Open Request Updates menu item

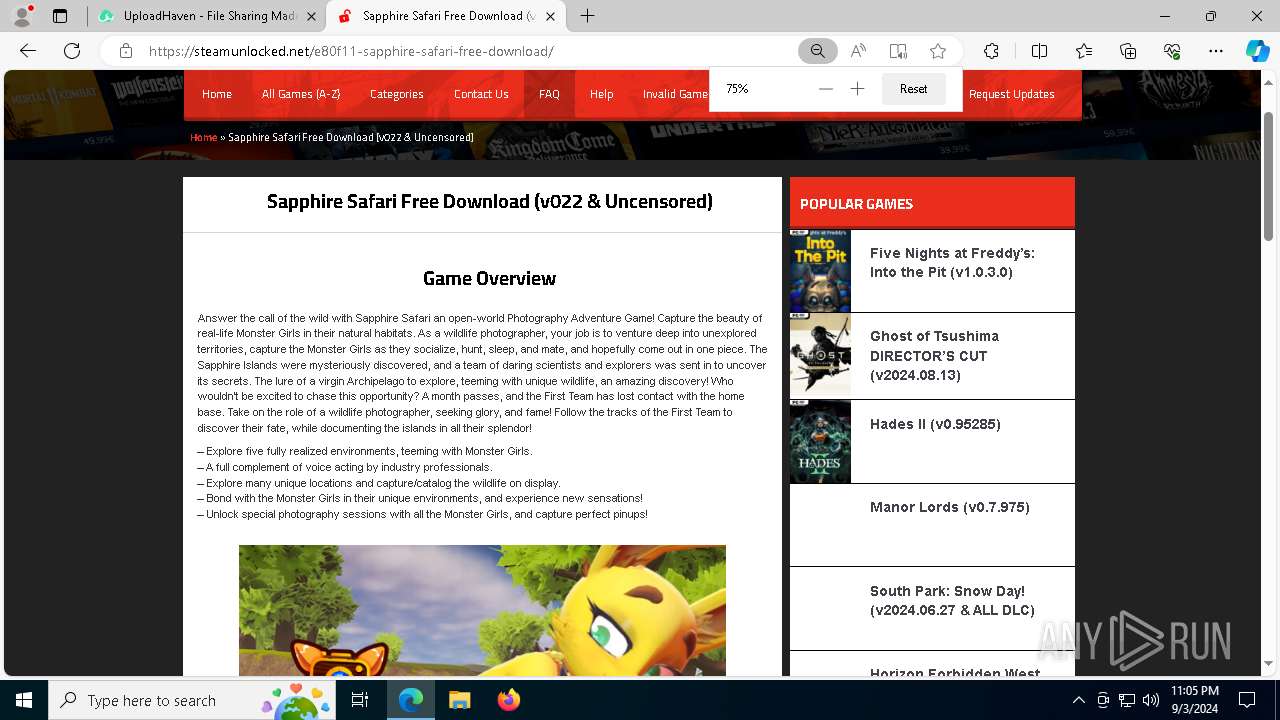[1011, 94]
